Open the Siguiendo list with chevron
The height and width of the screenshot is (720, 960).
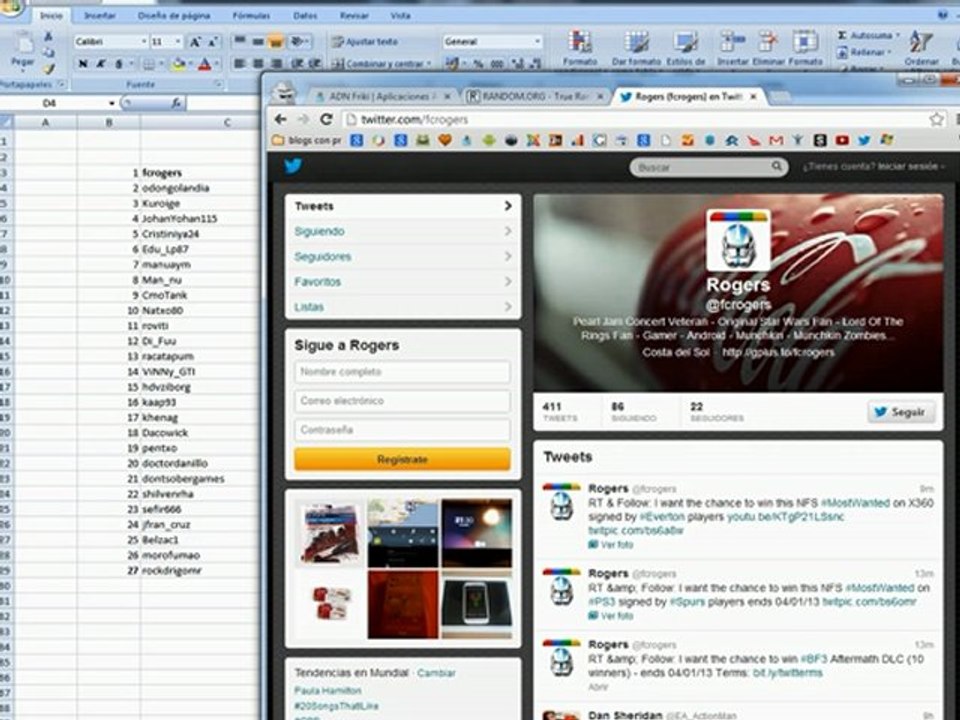click(x=403, y=231)
